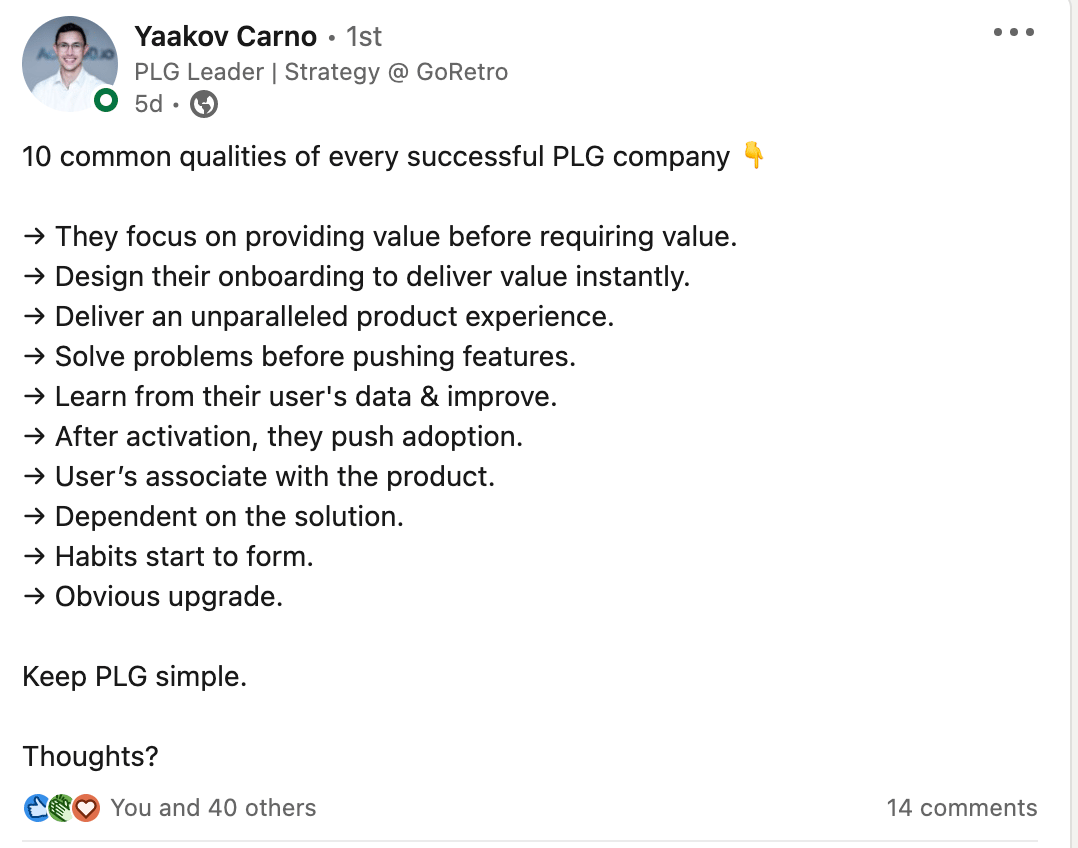This screenshot has height=848, width=1078.
Task: Click the green Celebrate reaction icon
Action: click(x=62, y=808)
